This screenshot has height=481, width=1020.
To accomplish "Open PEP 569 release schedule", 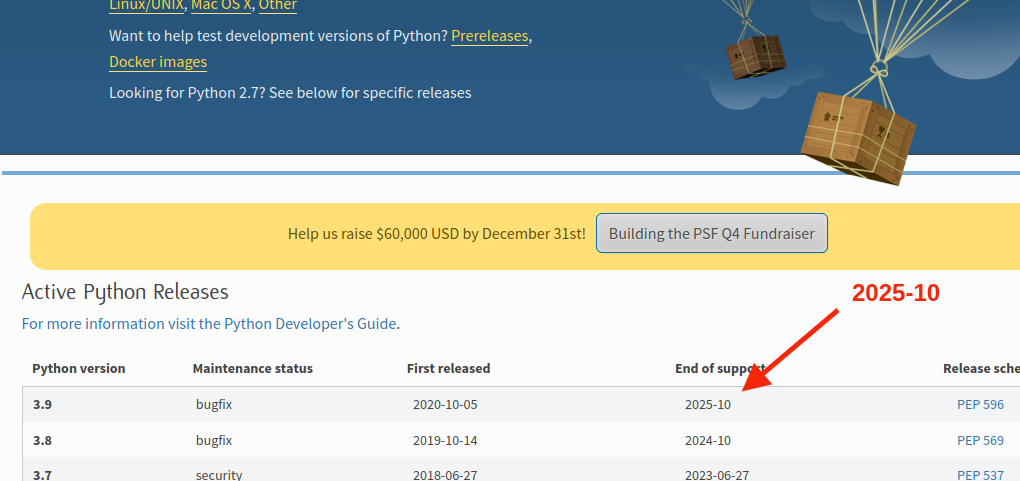I will click(980, 440).
